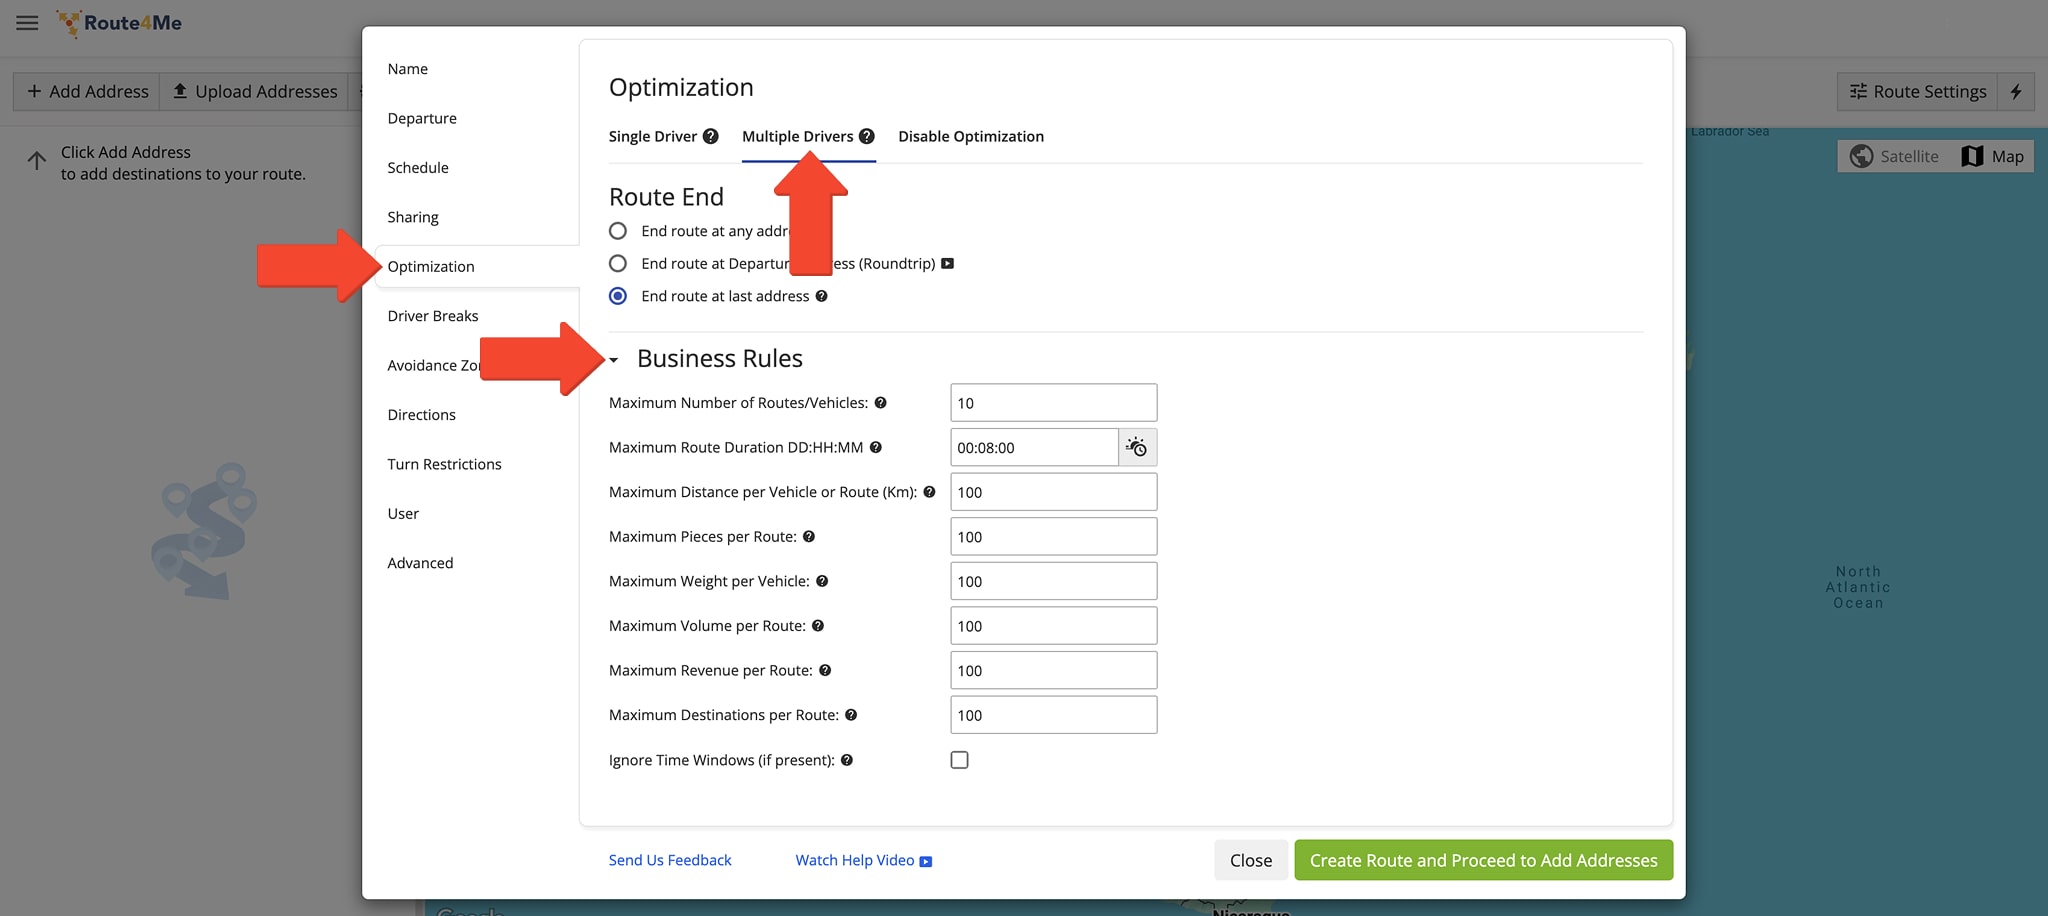
Task: Focus Maximum Destinations per Route field
Action: coord(1054,715)
